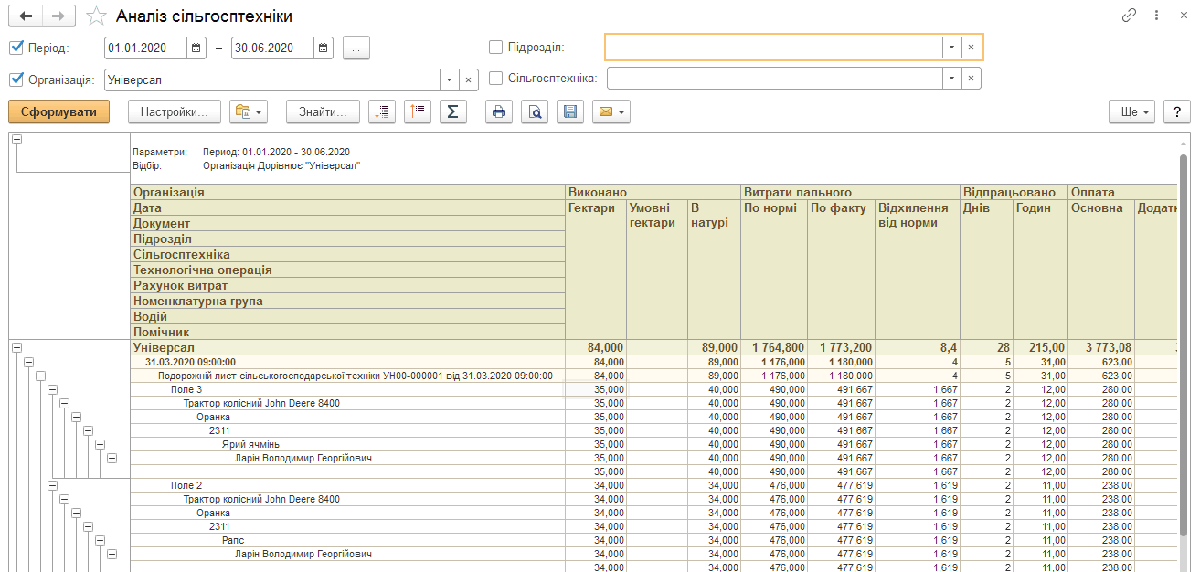Open calendar for end date 30.06.2020

pyautogui.click(x=323, y=47)
